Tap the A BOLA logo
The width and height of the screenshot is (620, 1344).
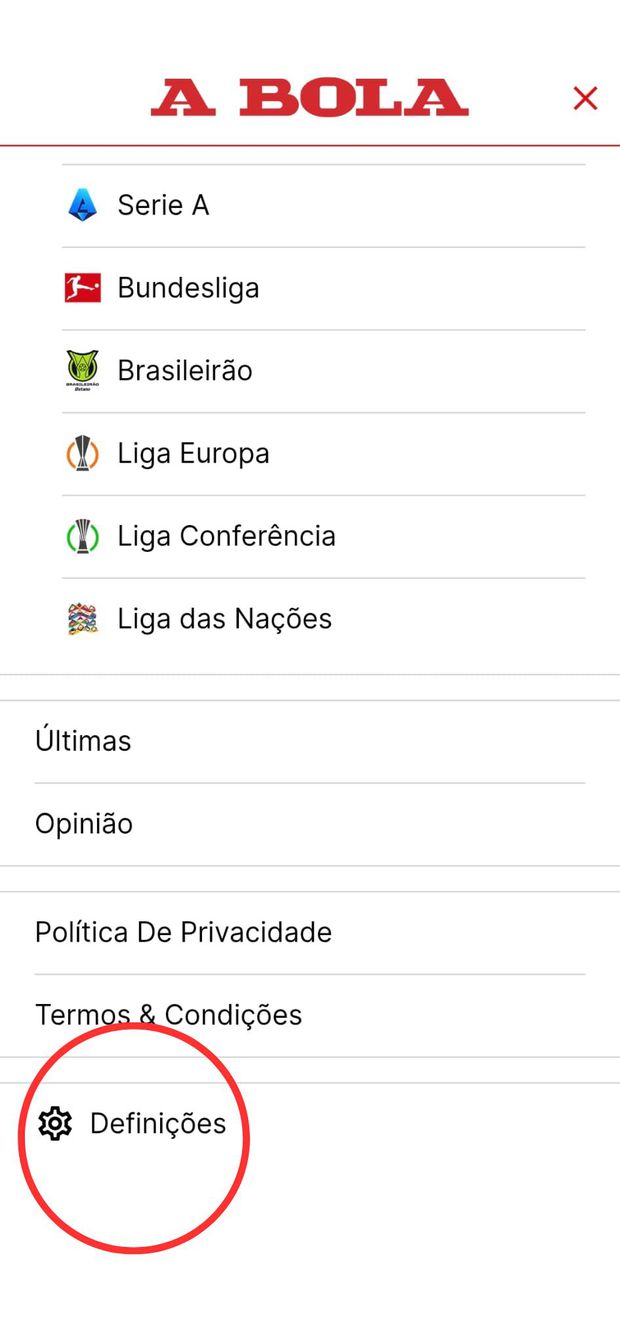coord(309,98)
